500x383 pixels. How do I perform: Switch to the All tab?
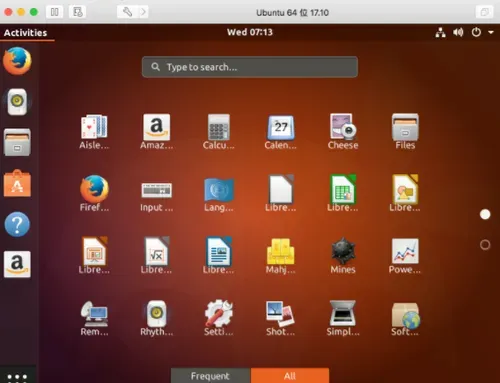[290, 376]
